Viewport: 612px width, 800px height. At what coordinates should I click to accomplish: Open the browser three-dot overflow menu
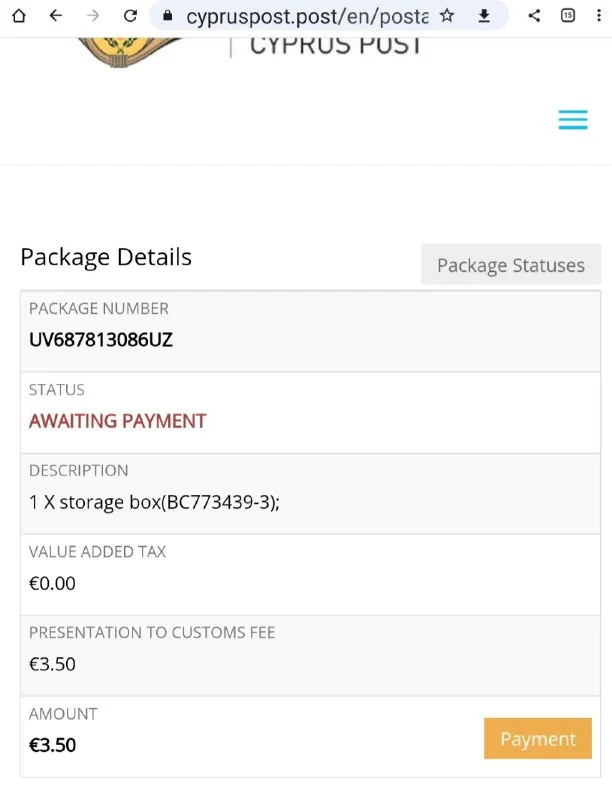coord(598,16)
